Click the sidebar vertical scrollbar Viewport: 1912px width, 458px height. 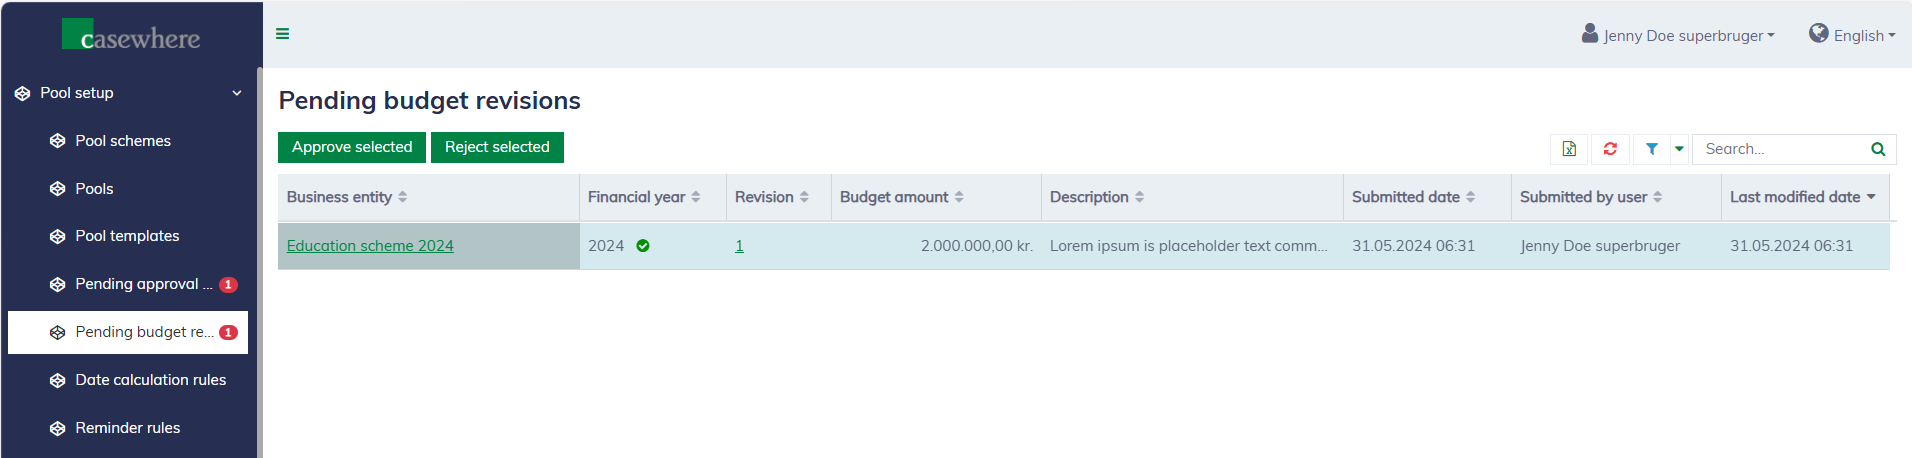point(259,260)
